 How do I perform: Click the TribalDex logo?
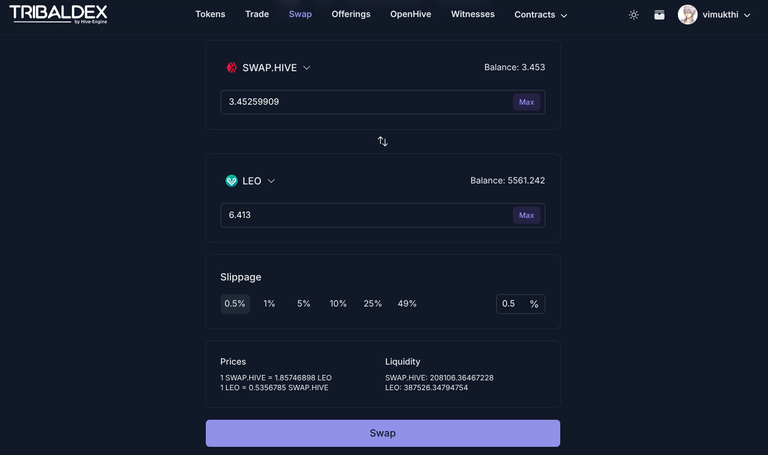pos(58,14)
